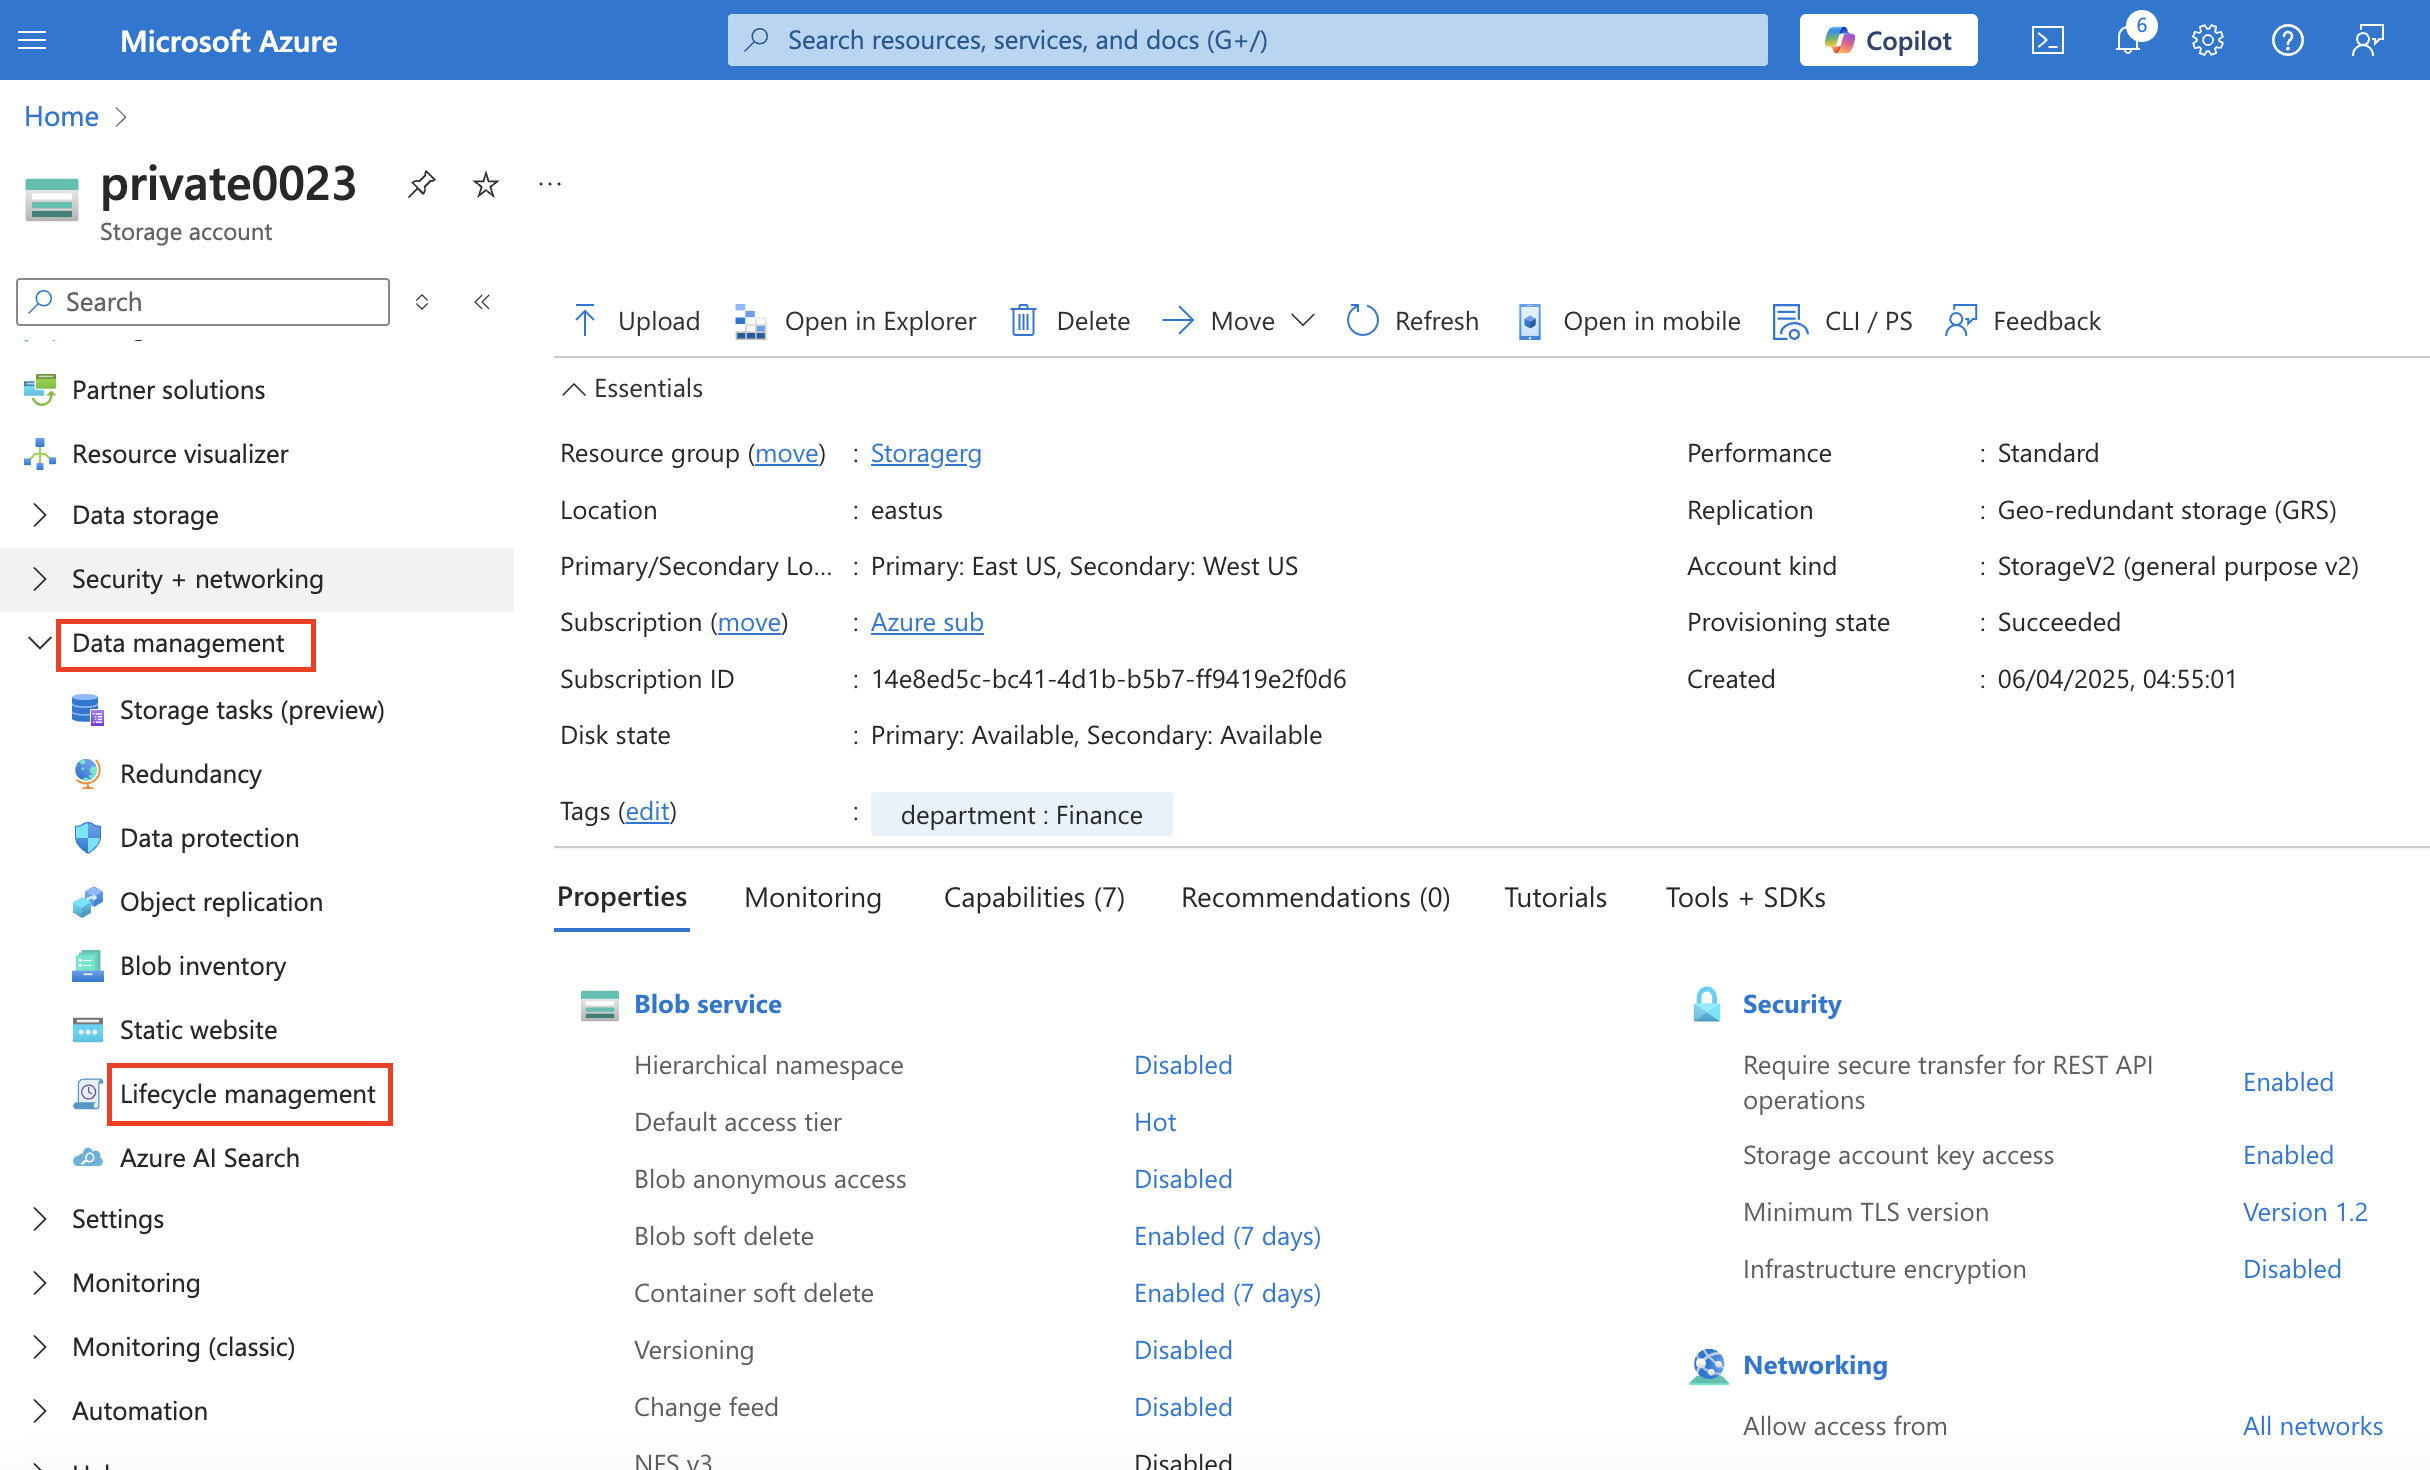The height and width of the screenshot is (1470, 2430).
Task: Open Static website settings
Action: tap(198, 1030)
